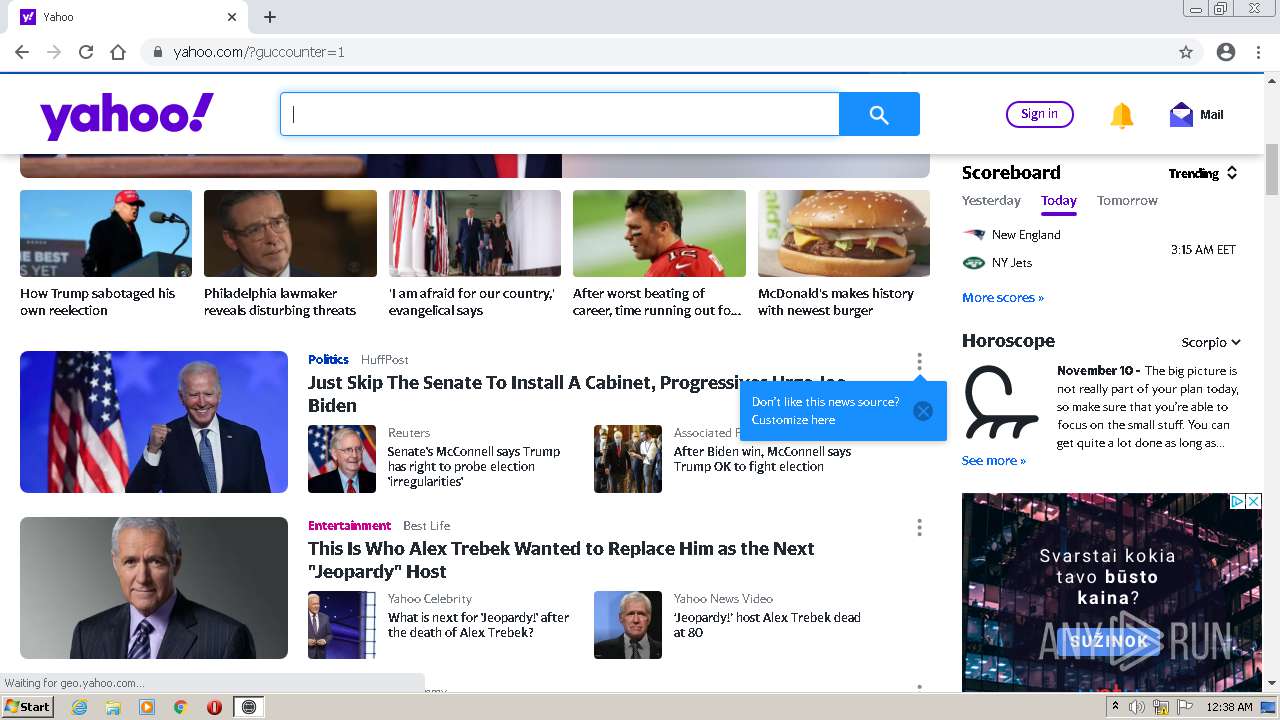Click the AdChoices icon on ad
This screenshot has width=1280, height=720.
(1237, 501)
